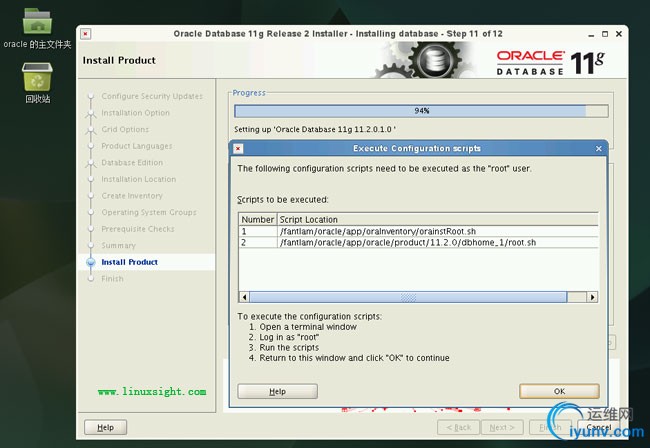Viewport: 650px width, 448px height.
Task: Select the Product Languages step
Action: coord(137,146)
